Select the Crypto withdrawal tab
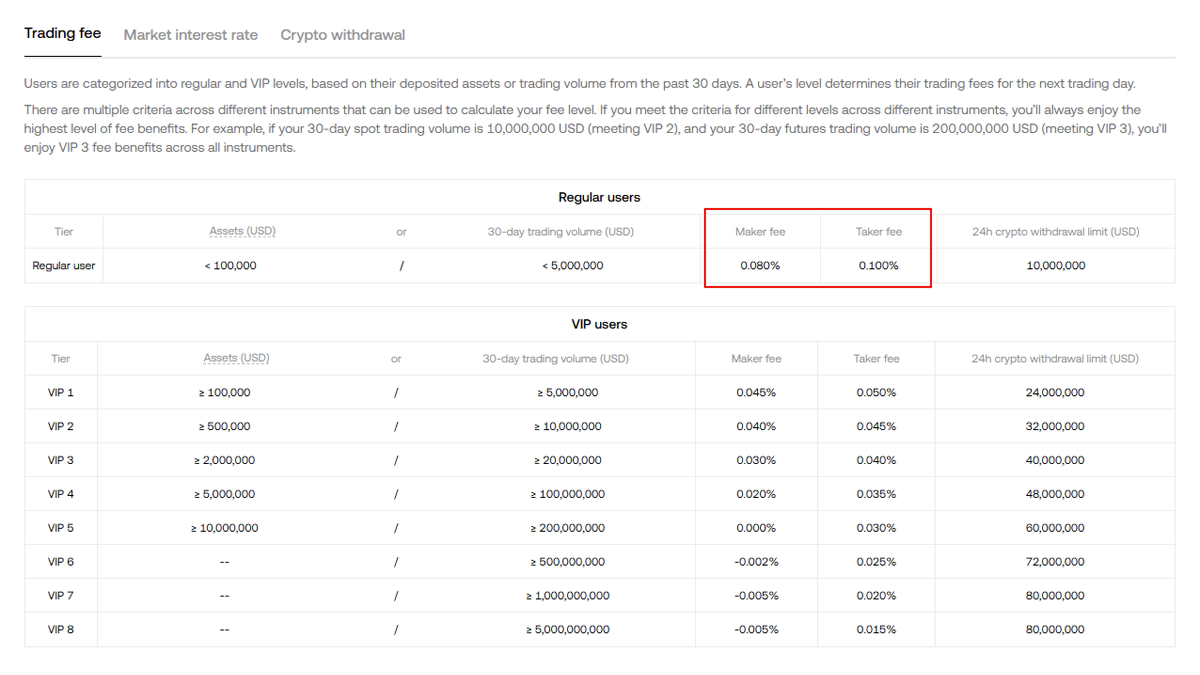The width and height of the screenshot is (1200, 675). click(x=342, y=35)
